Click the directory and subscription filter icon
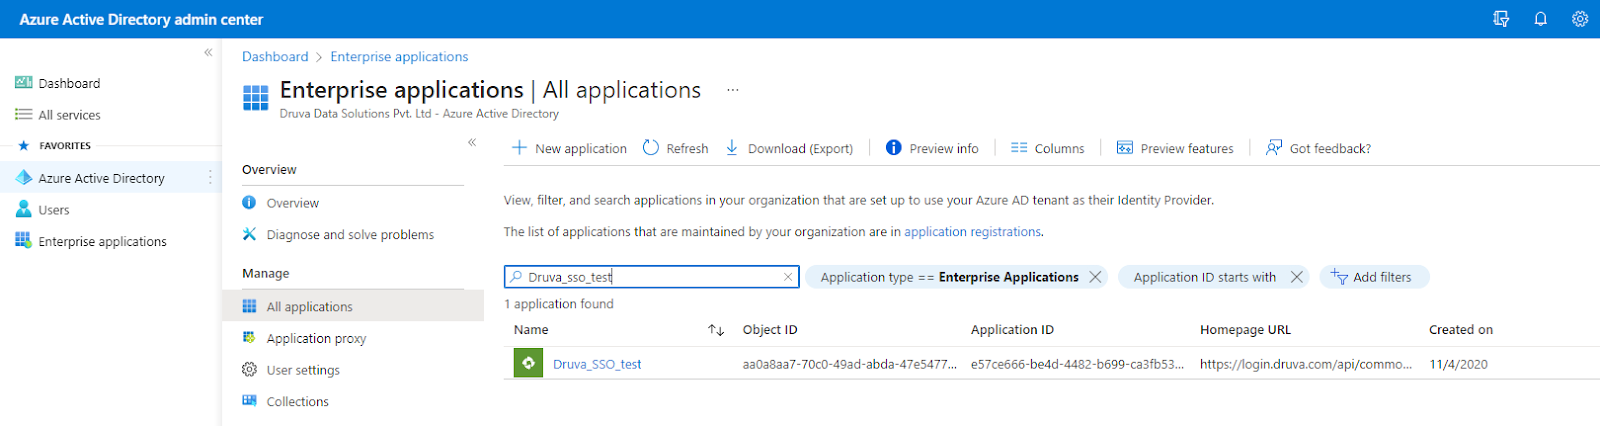The image size is (1600, 426). (x=1501, y=19)
